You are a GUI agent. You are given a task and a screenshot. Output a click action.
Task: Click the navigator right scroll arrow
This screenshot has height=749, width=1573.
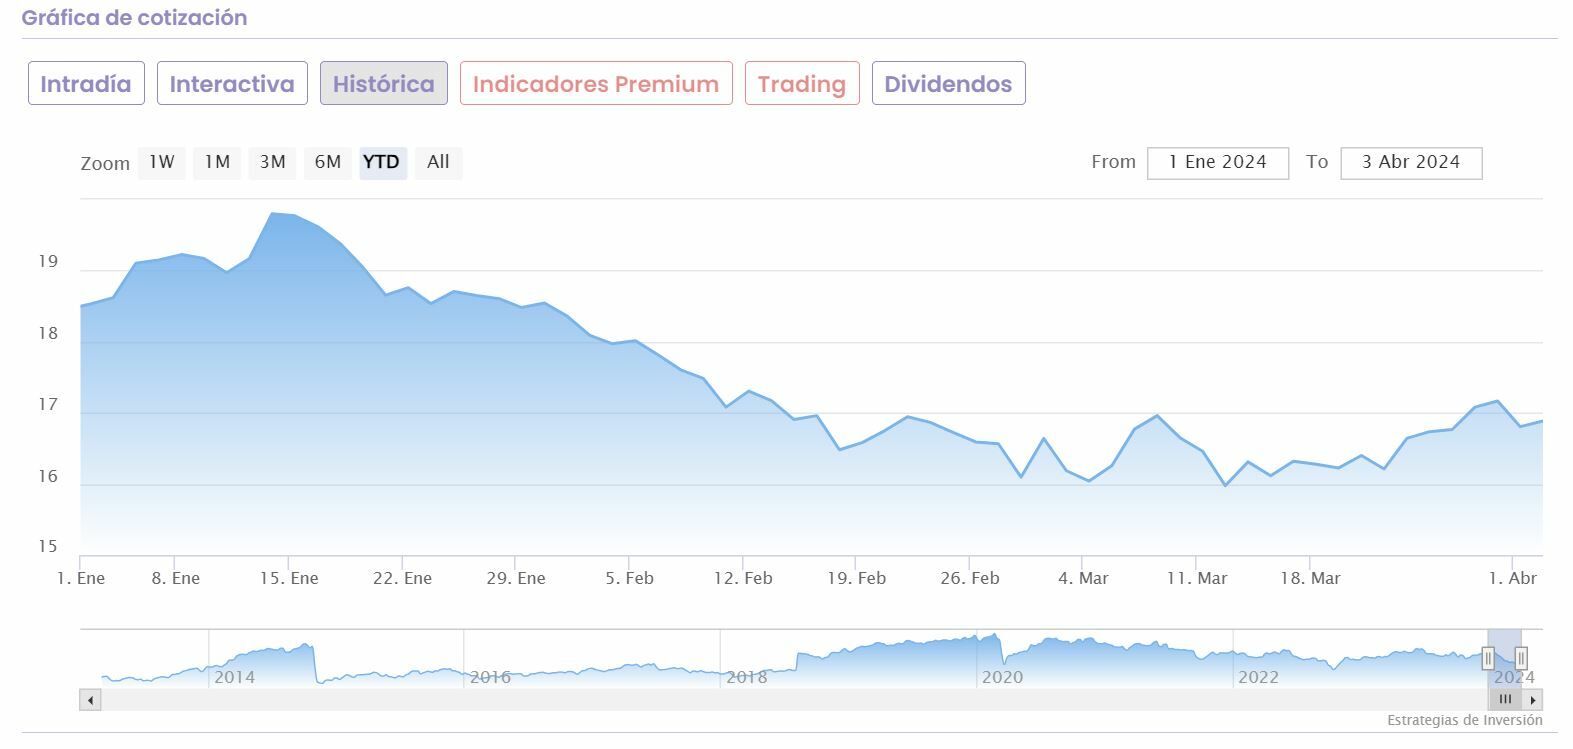coord(1533,700)
